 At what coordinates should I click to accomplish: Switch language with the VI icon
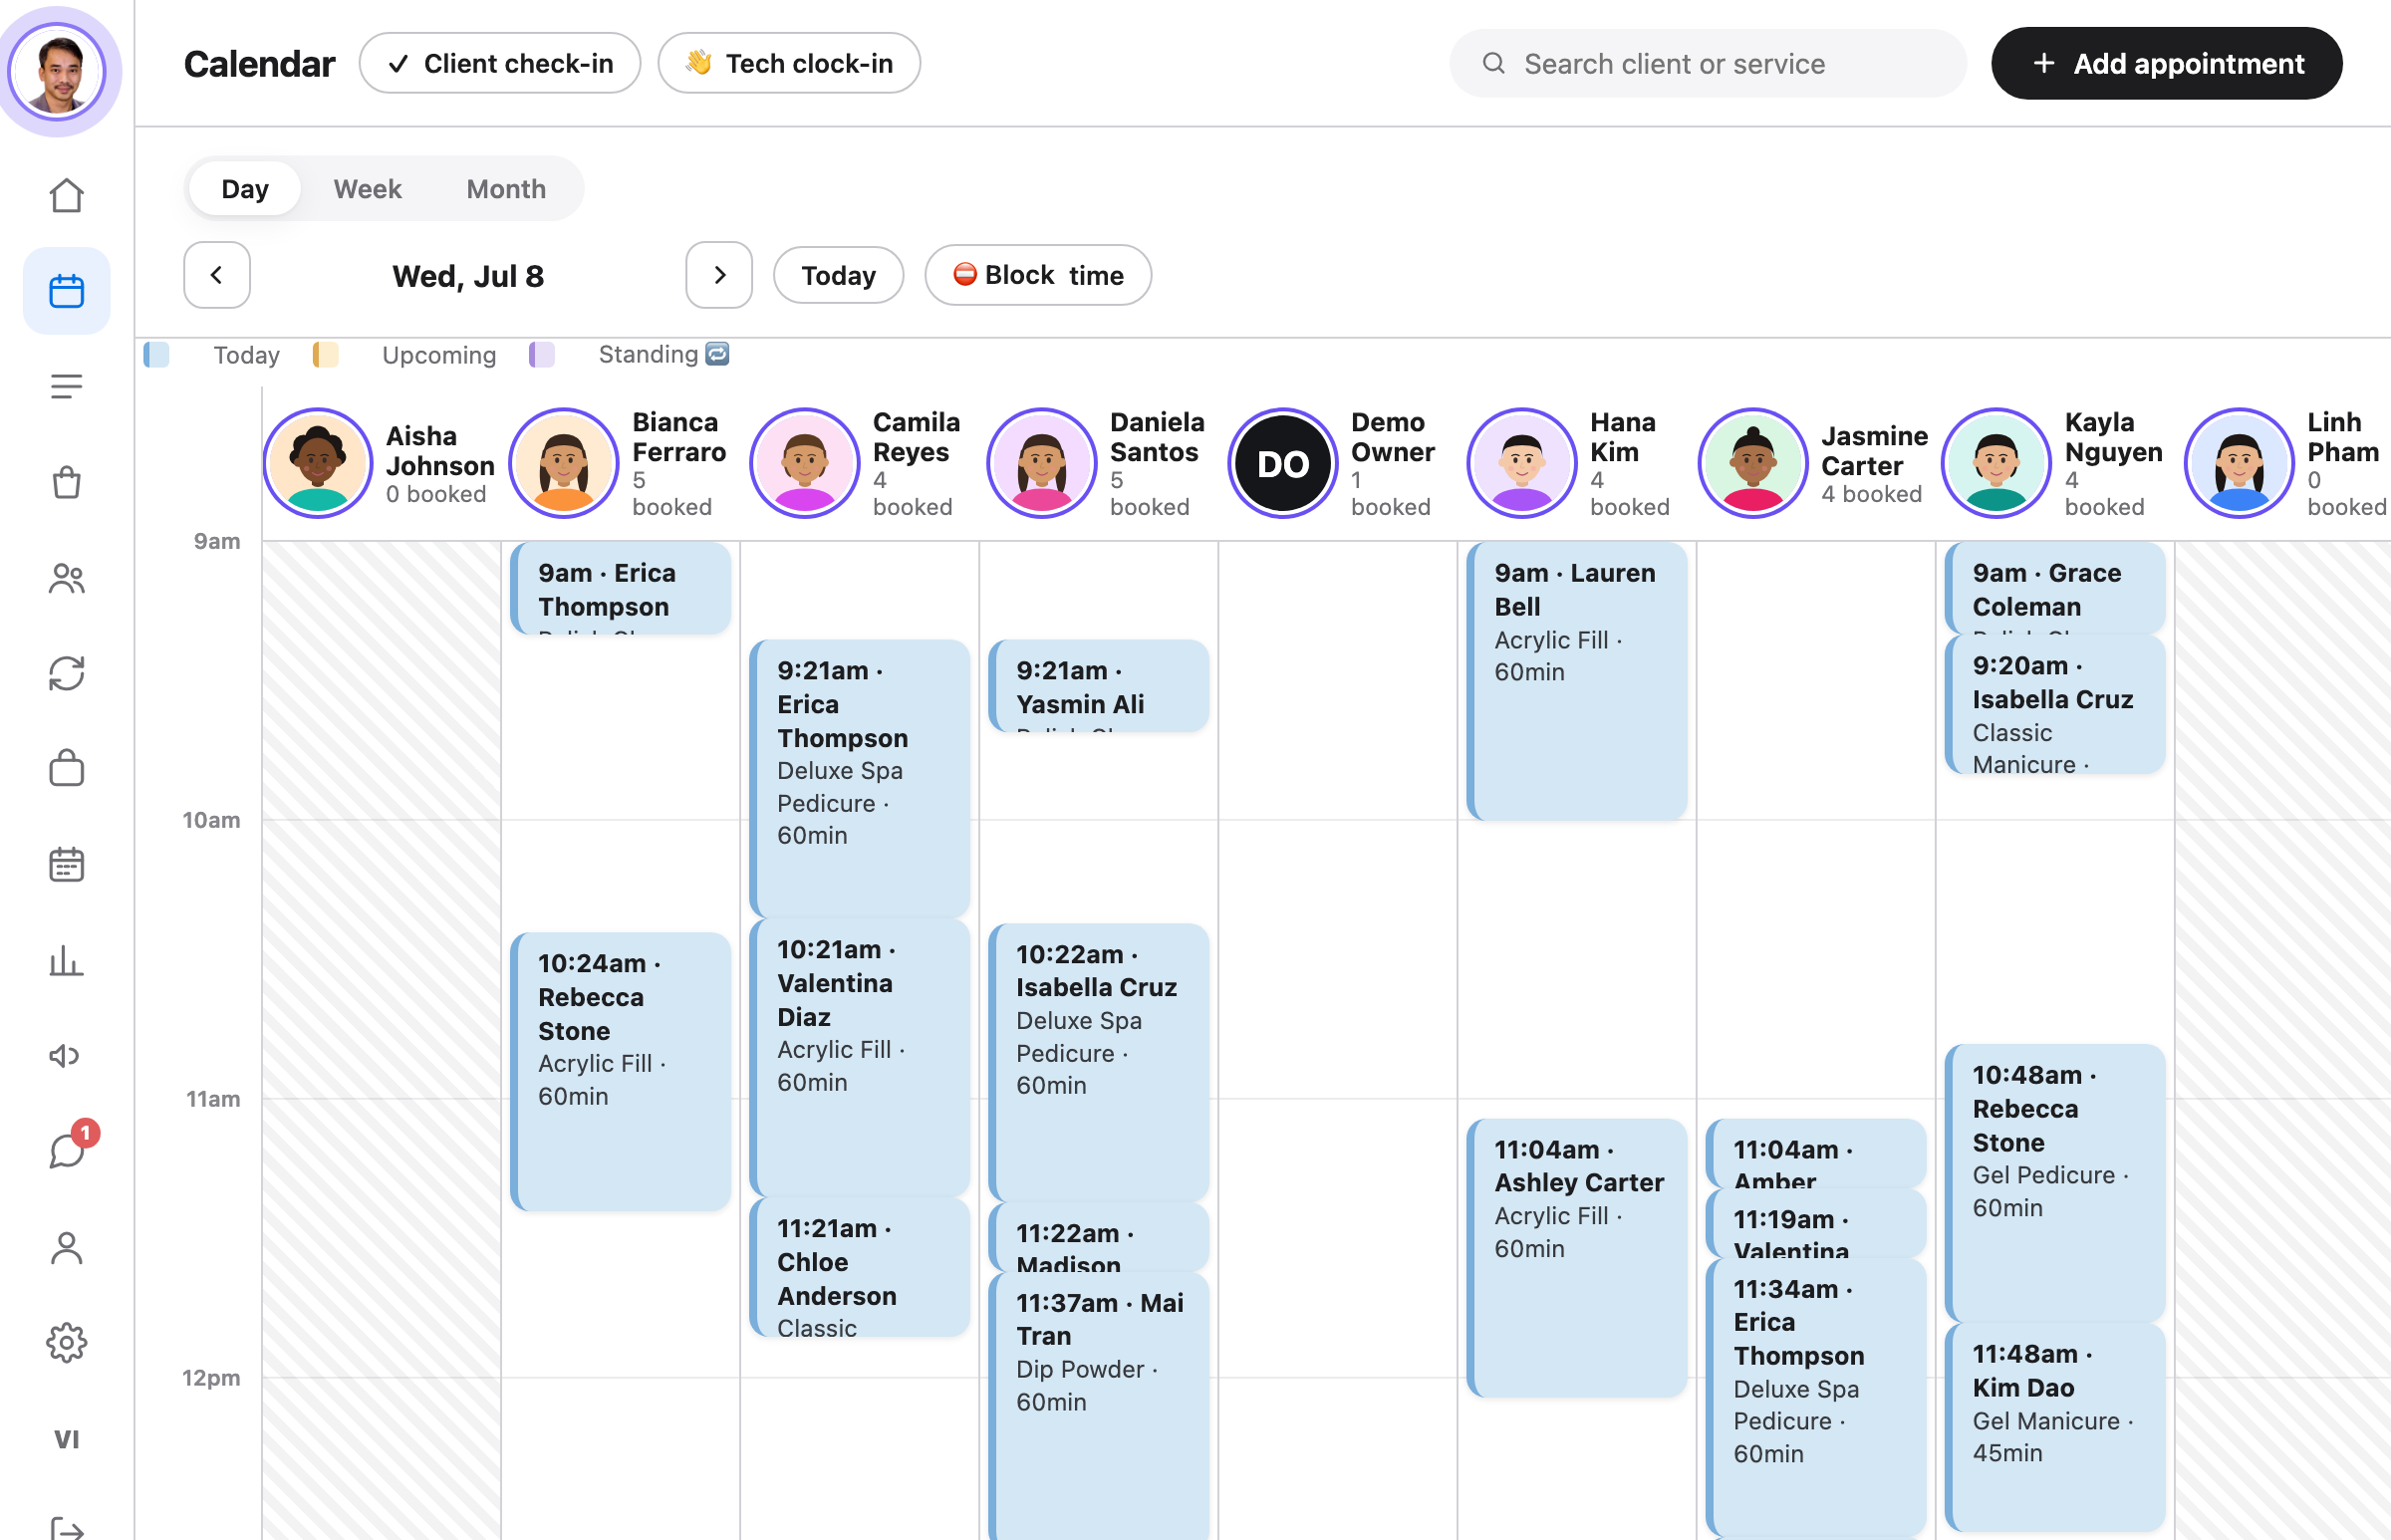[66, 1439]
